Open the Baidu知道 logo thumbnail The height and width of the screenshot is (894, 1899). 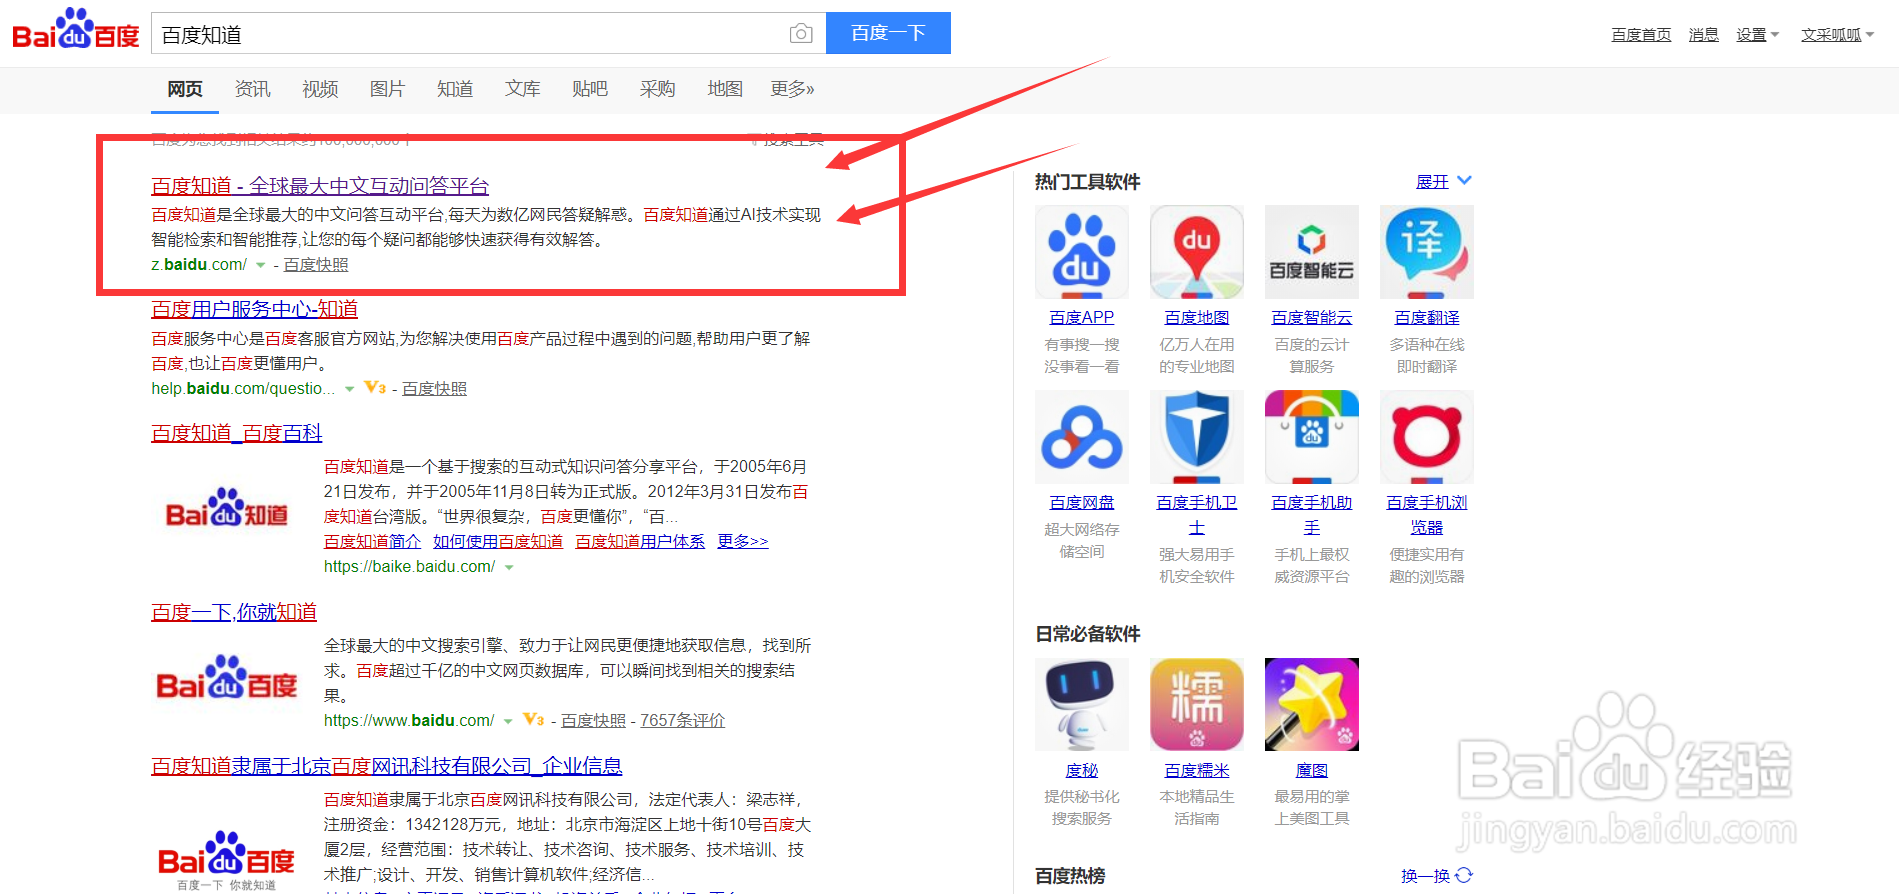(x=227, y=510)
